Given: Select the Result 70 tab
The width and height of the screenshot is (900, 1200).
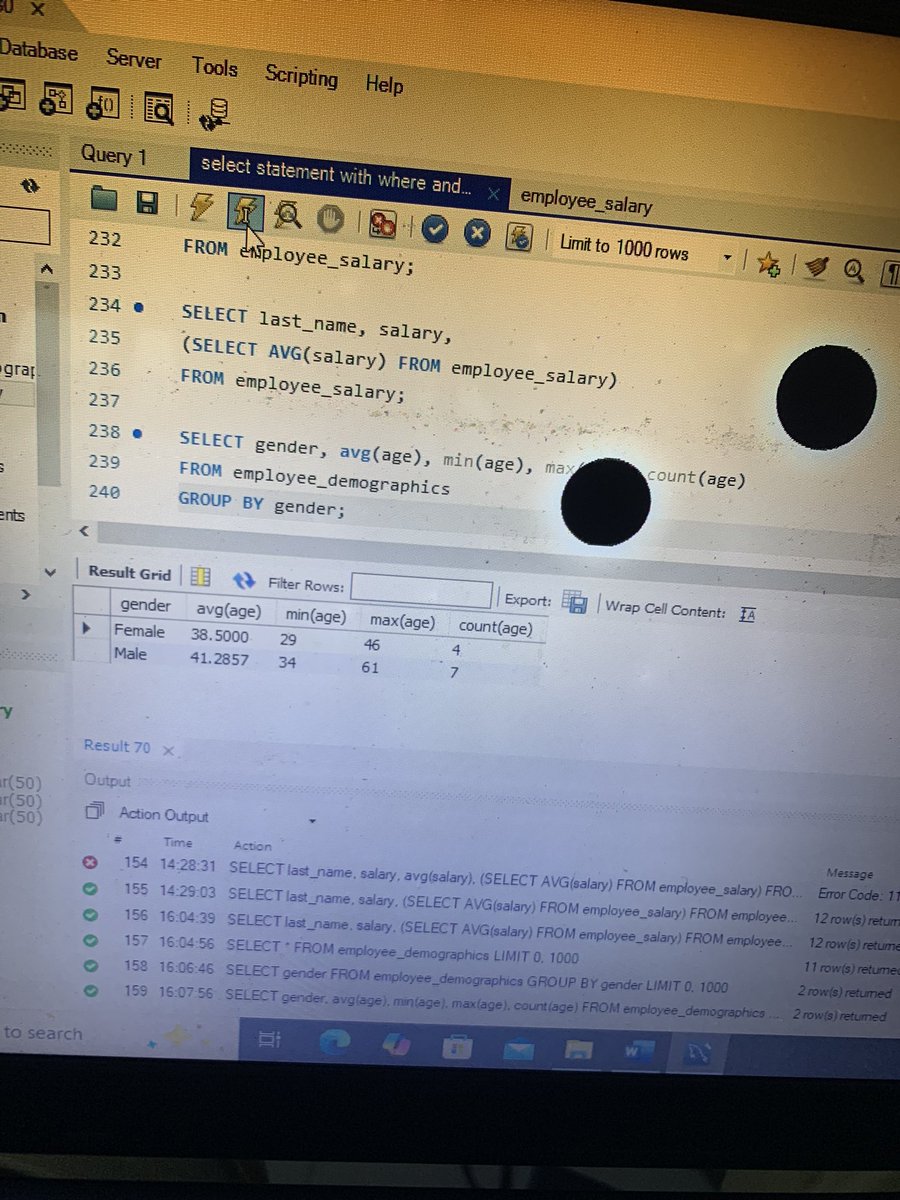Looking at the screenshot, I should pyautogui.click(x=117, y=746).
